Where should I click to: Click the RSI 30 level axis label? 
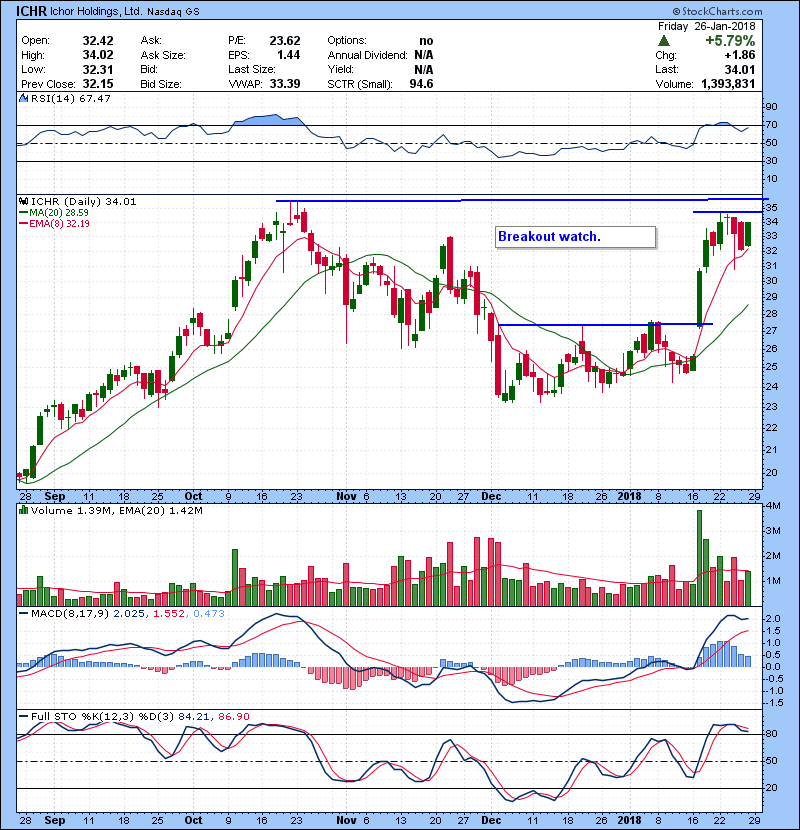click(771, 160)
